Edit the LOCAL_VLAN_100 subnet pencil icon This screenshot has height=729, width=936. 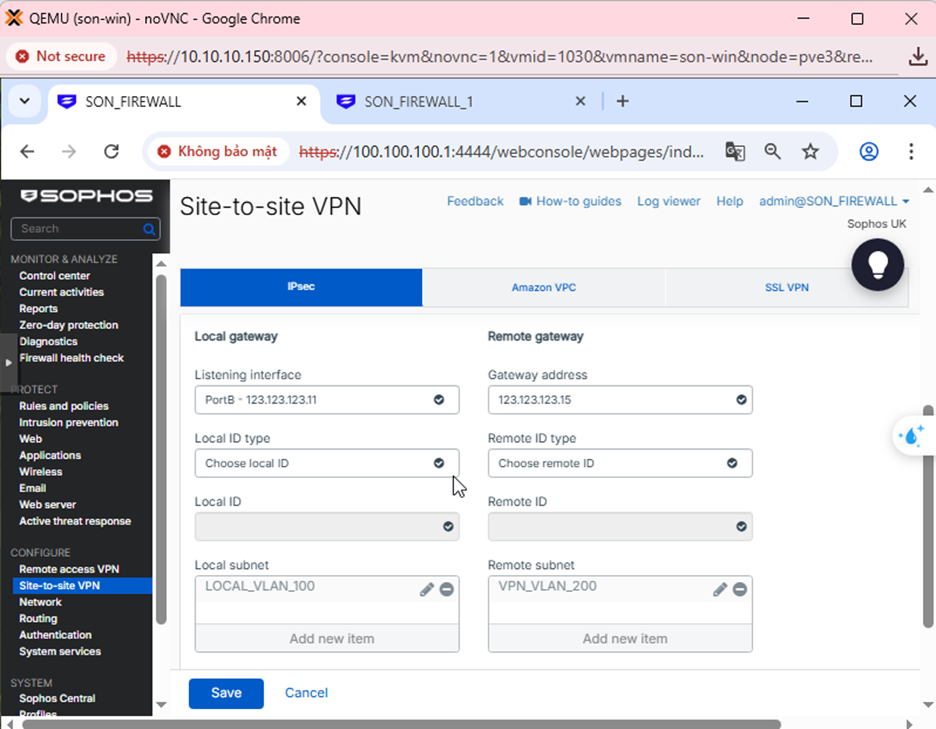[427, 590]
